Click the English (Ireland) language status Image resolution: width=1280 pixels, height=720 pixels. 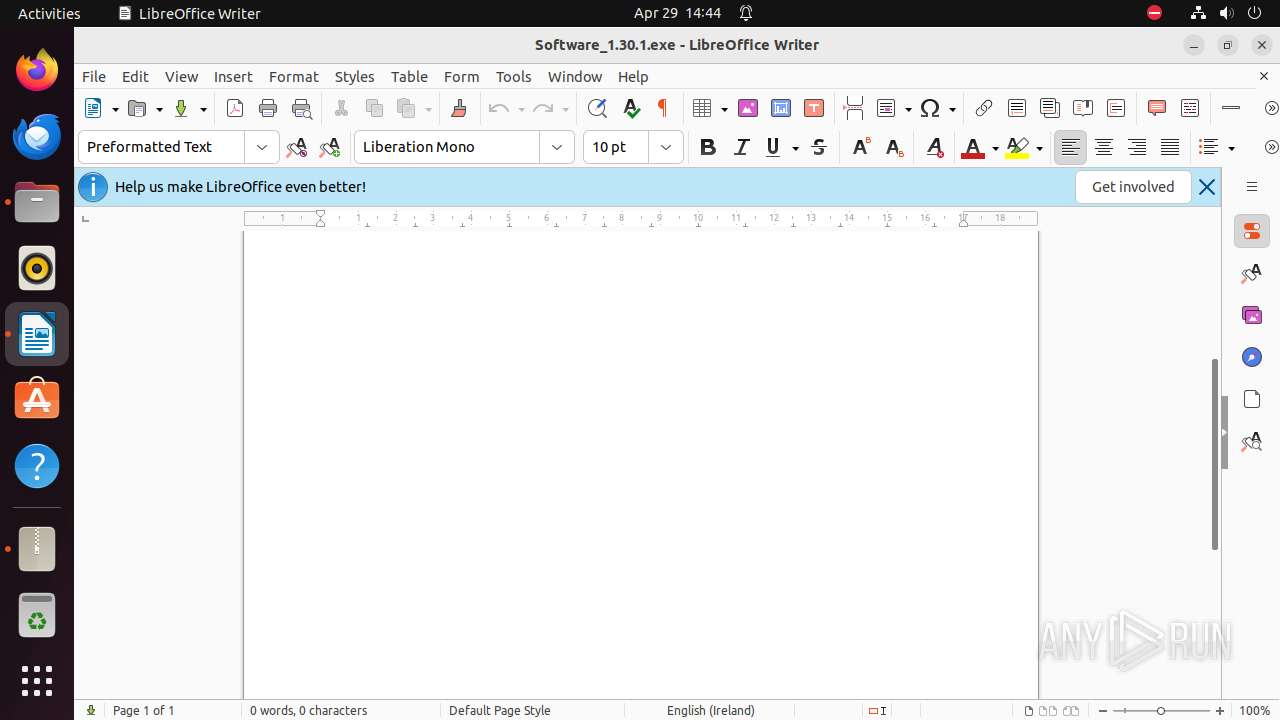[x=711, y=711]
